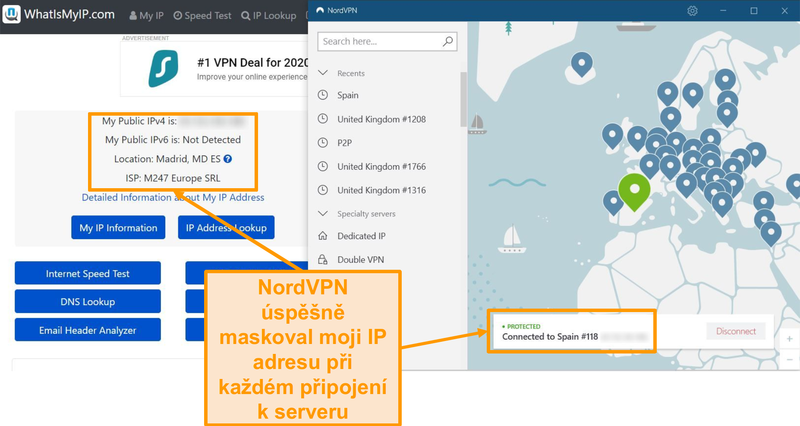Click the server list scrollbar

(463, 99)
